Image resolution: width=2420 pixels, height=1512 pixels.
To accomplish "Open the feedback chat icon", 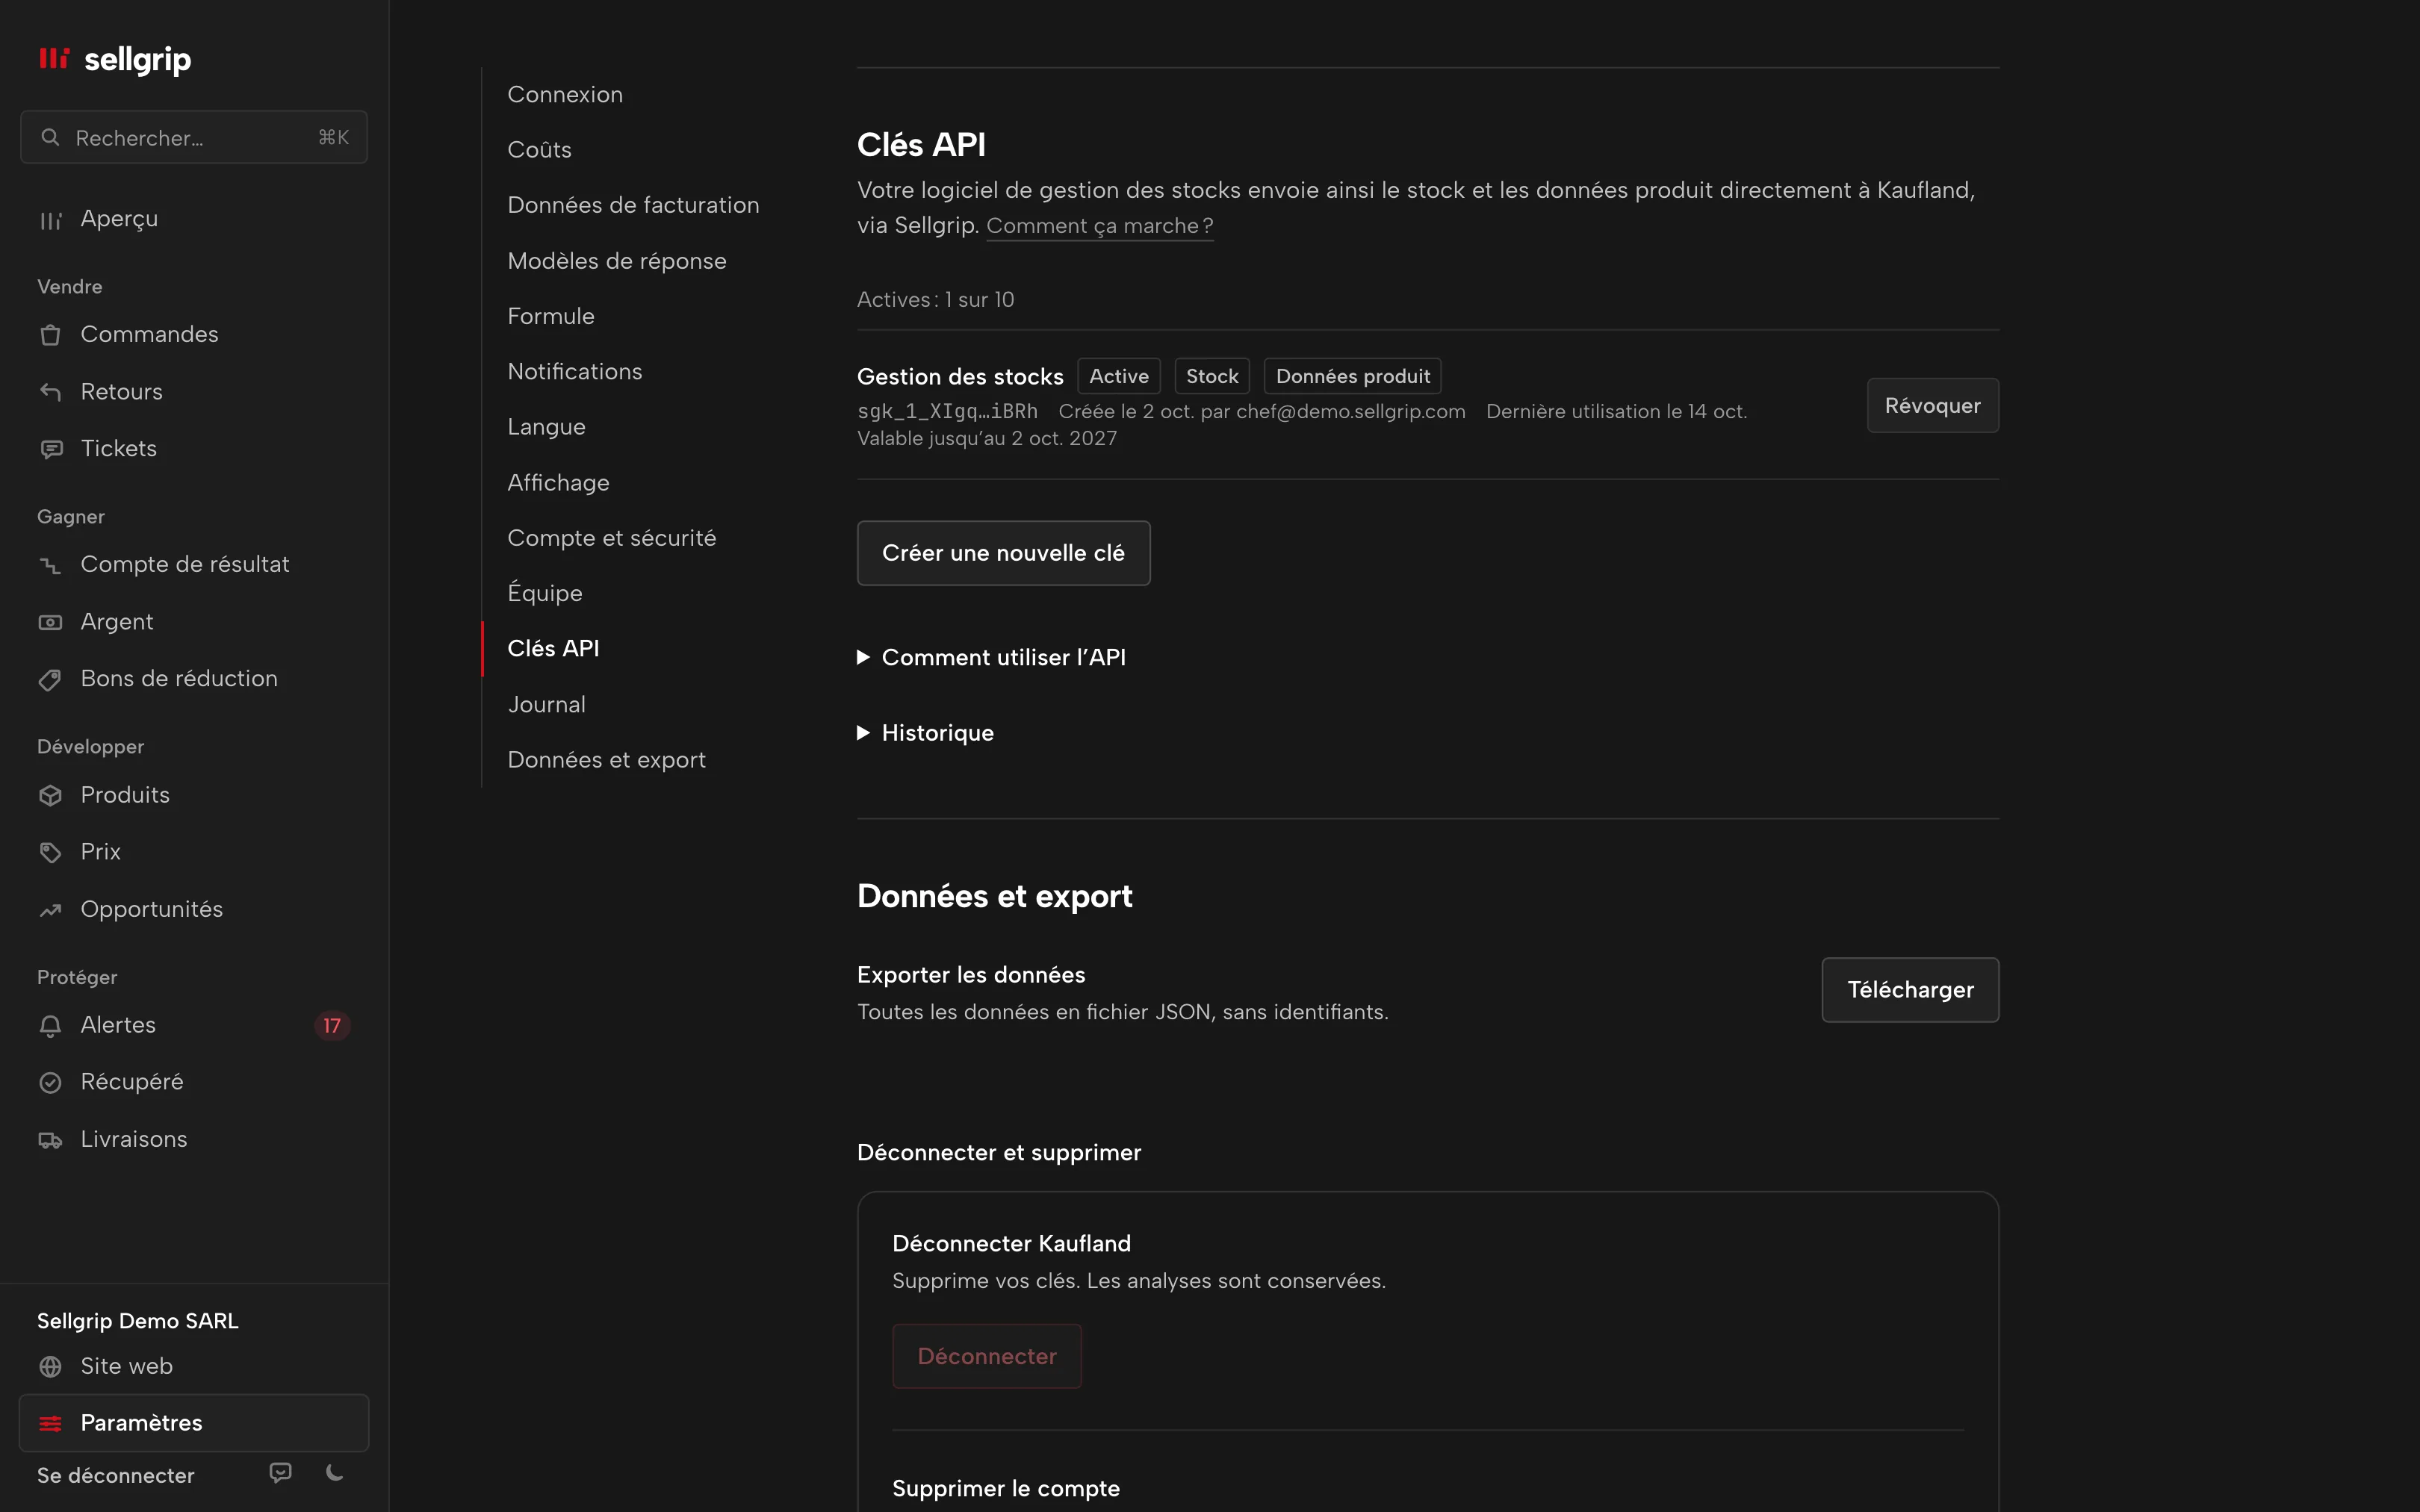I will 281,1473.
